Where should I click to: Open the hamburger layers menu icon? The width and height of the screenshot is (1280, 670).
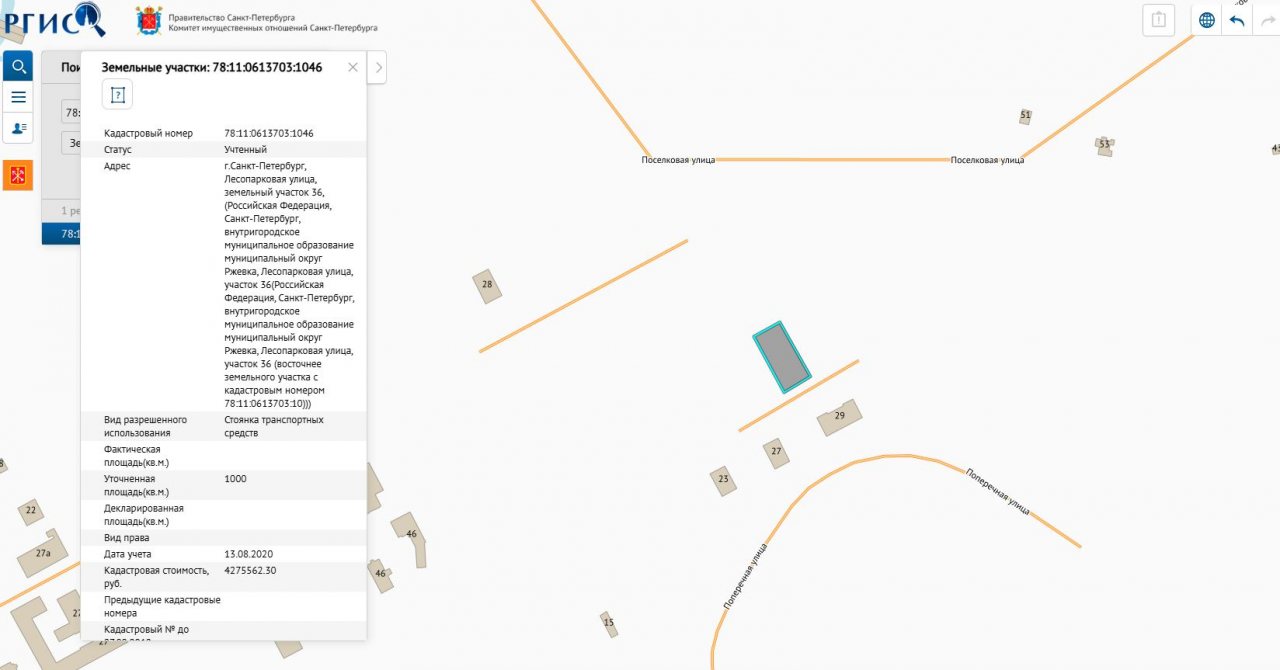click(18, 97)
